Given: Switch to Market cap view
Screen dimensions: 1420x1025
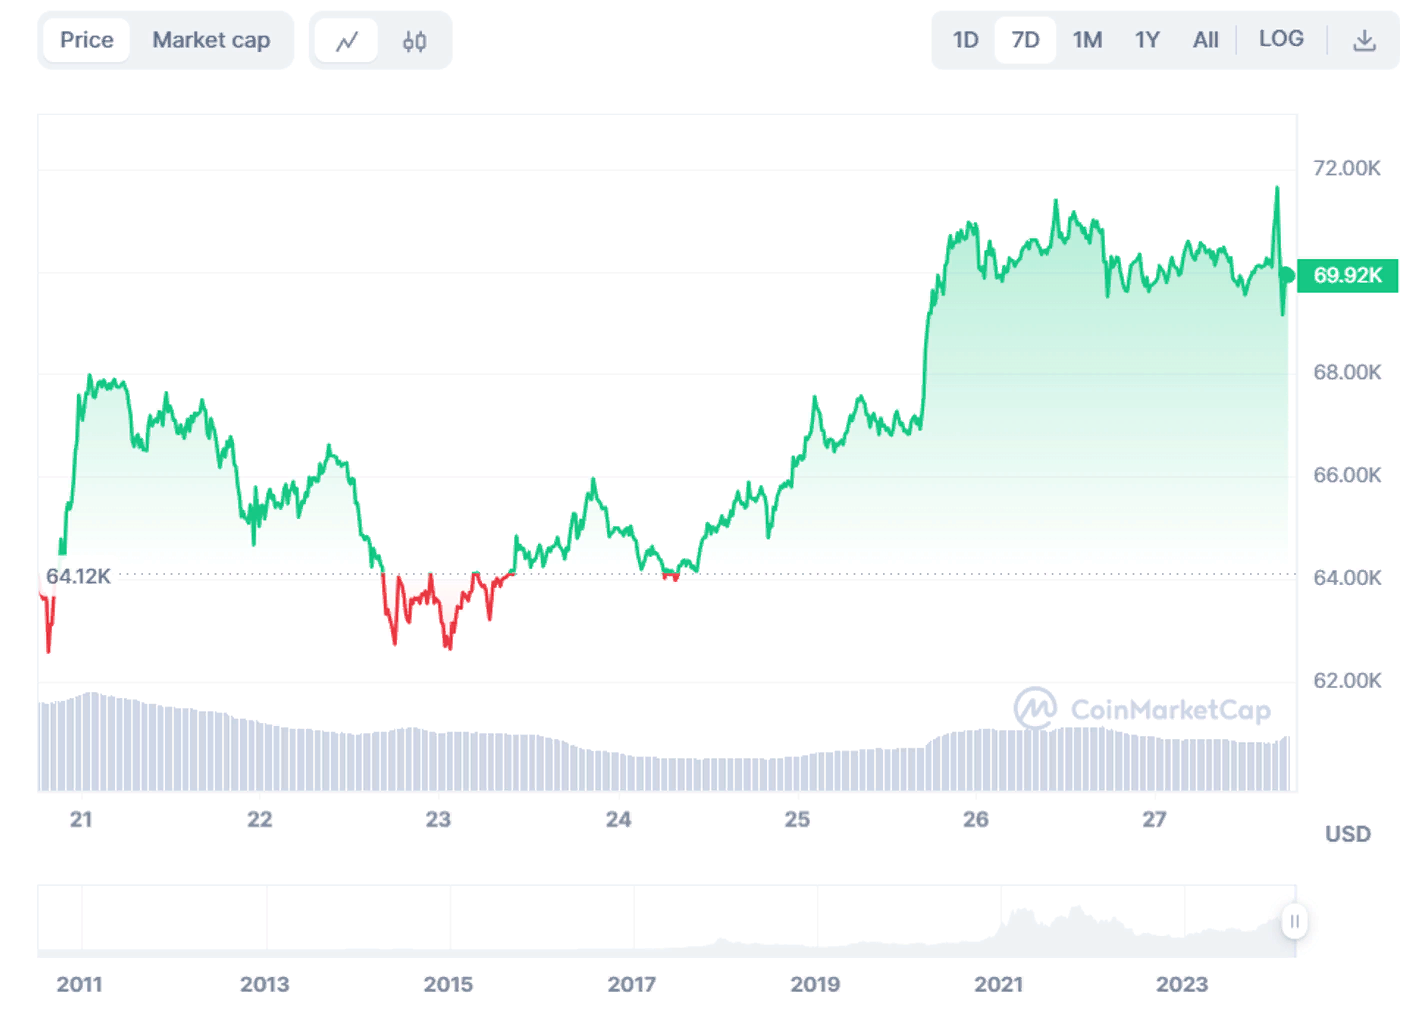Looking at the screenshot, I should pyautogui.click(x=211, y=39).
